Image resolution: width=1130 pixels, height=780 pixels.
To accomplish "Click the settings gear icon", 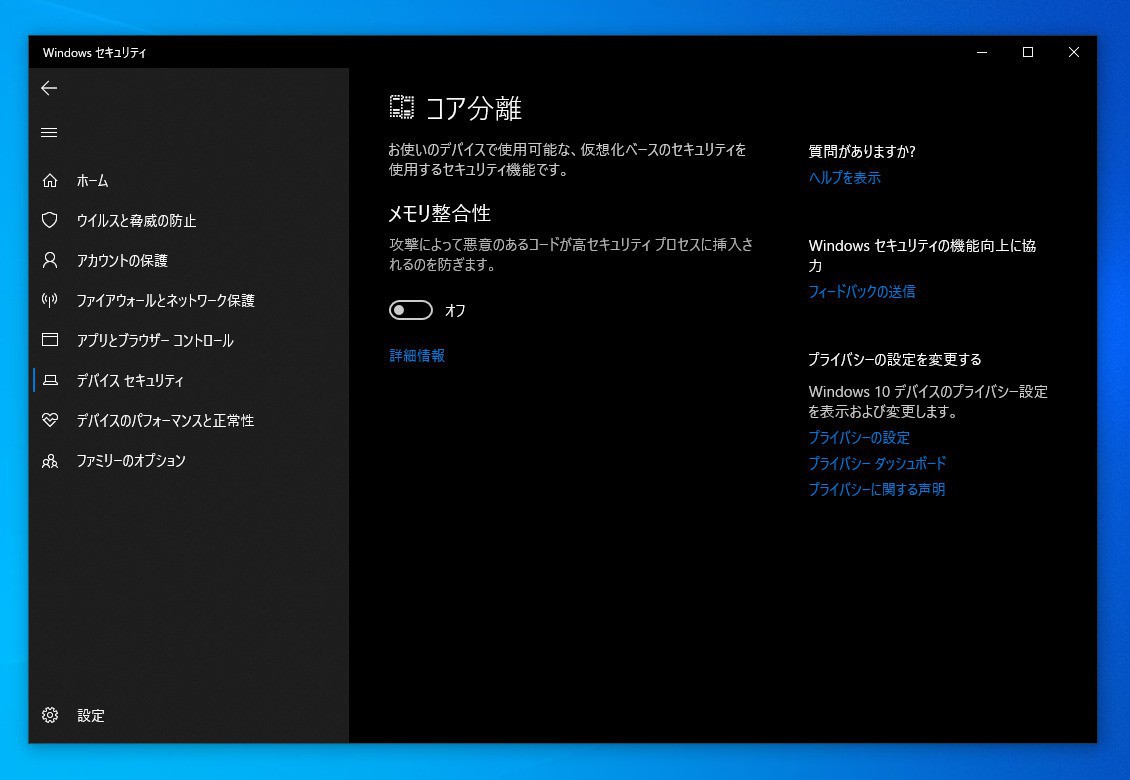I will (x=50, y=715).
